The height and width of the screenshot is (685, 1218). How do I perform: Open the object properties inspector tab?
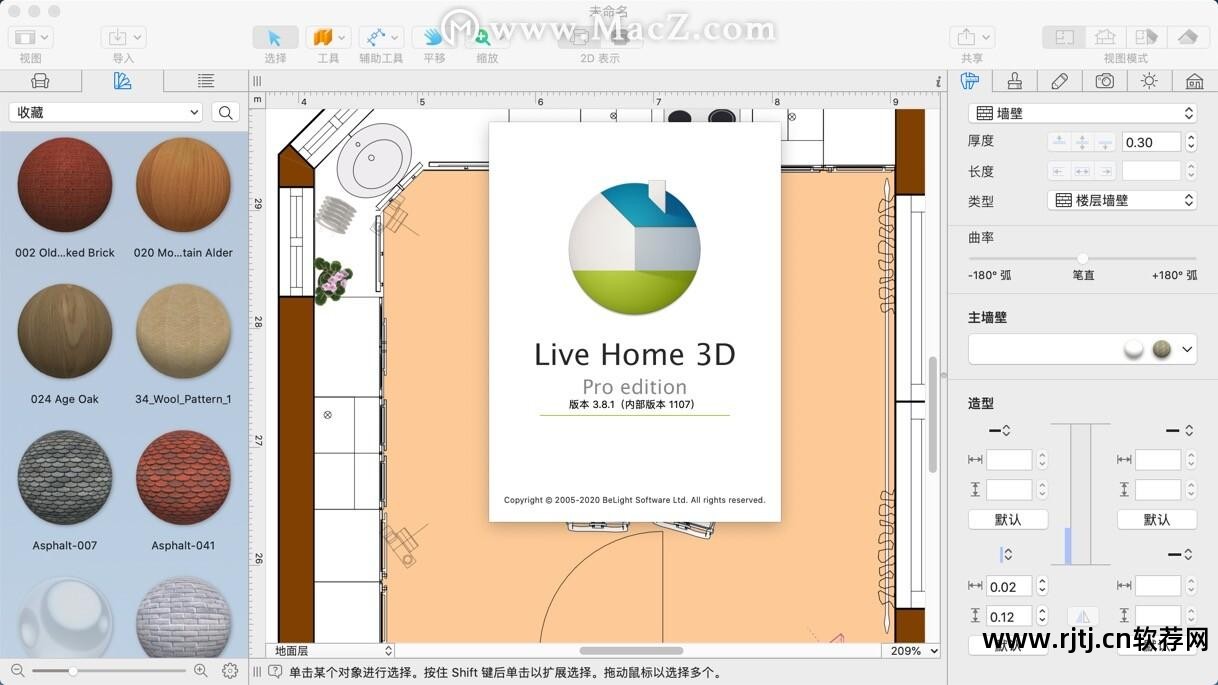coord(970,81)
